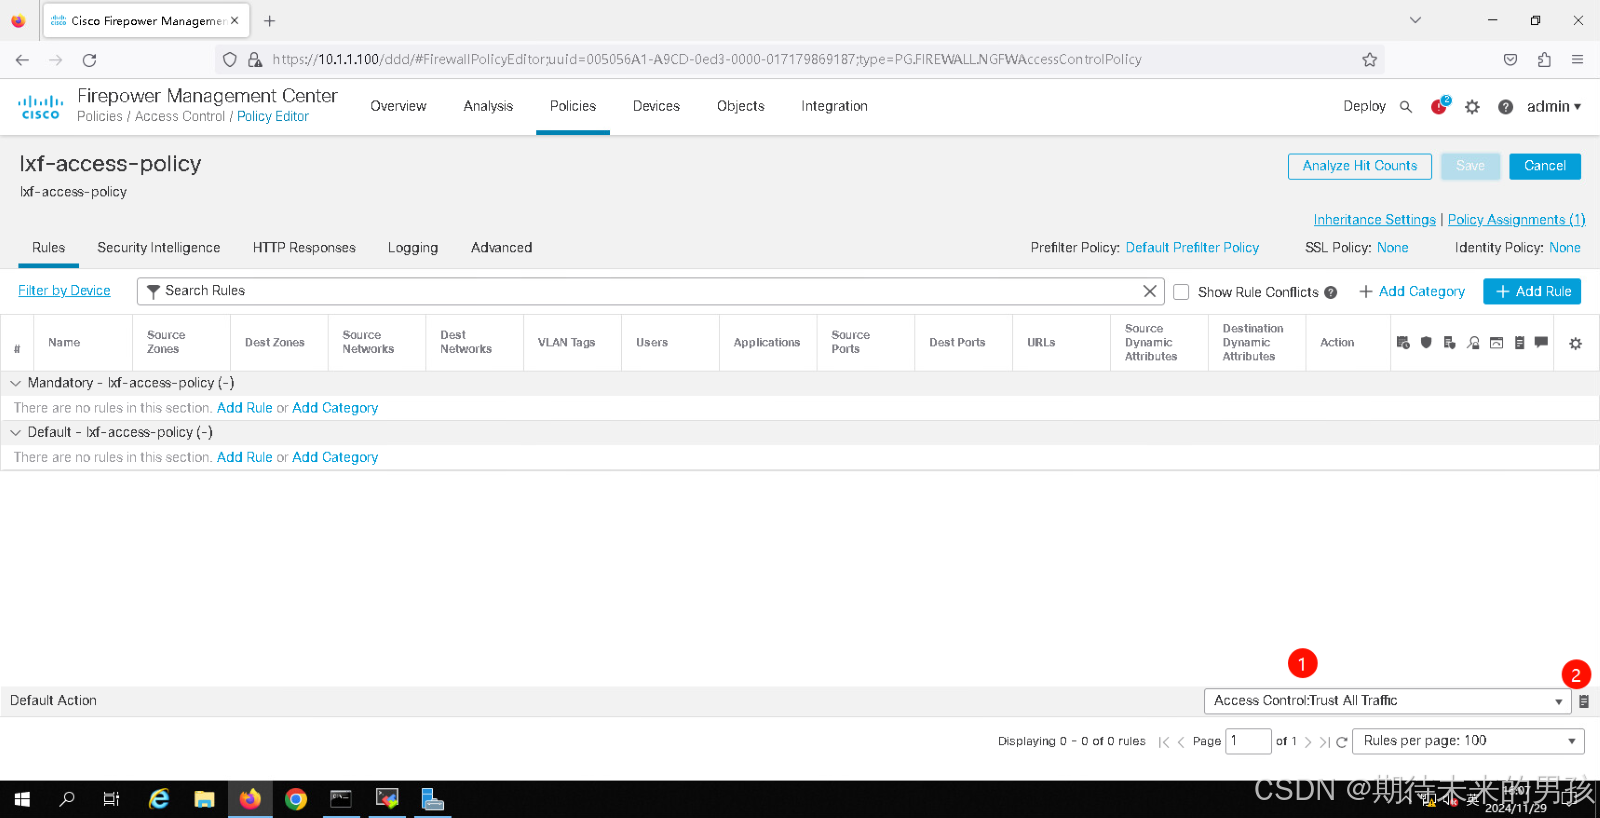Click the YouTube EDU window column icon
1600x818 pixels.
[1496, 343]
